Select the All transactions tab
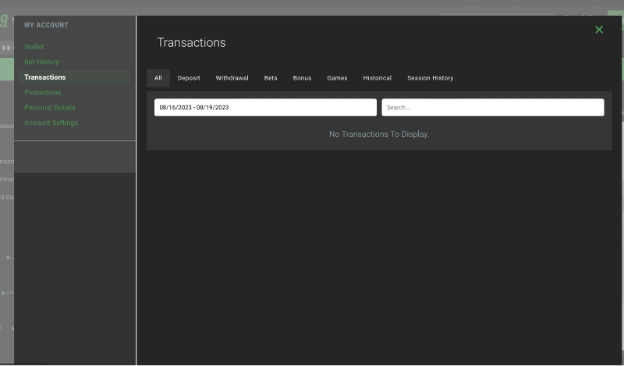Image resolution: width=624 pixels, height=366 pixels. [x=158, y=78]
